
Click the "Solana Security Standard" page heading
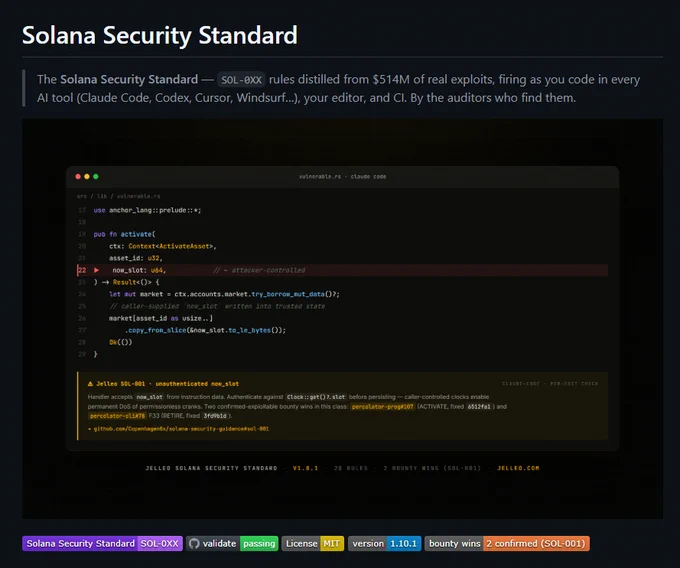click(x=160, y=35)
